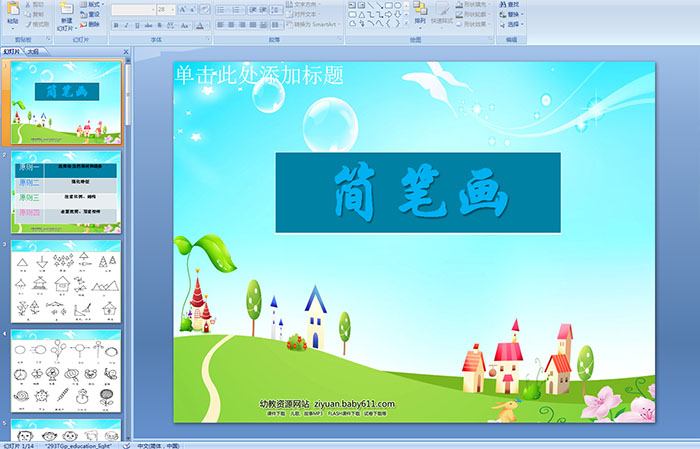
Task: Increase the paragraph indent level
Action: click(263, 10)
